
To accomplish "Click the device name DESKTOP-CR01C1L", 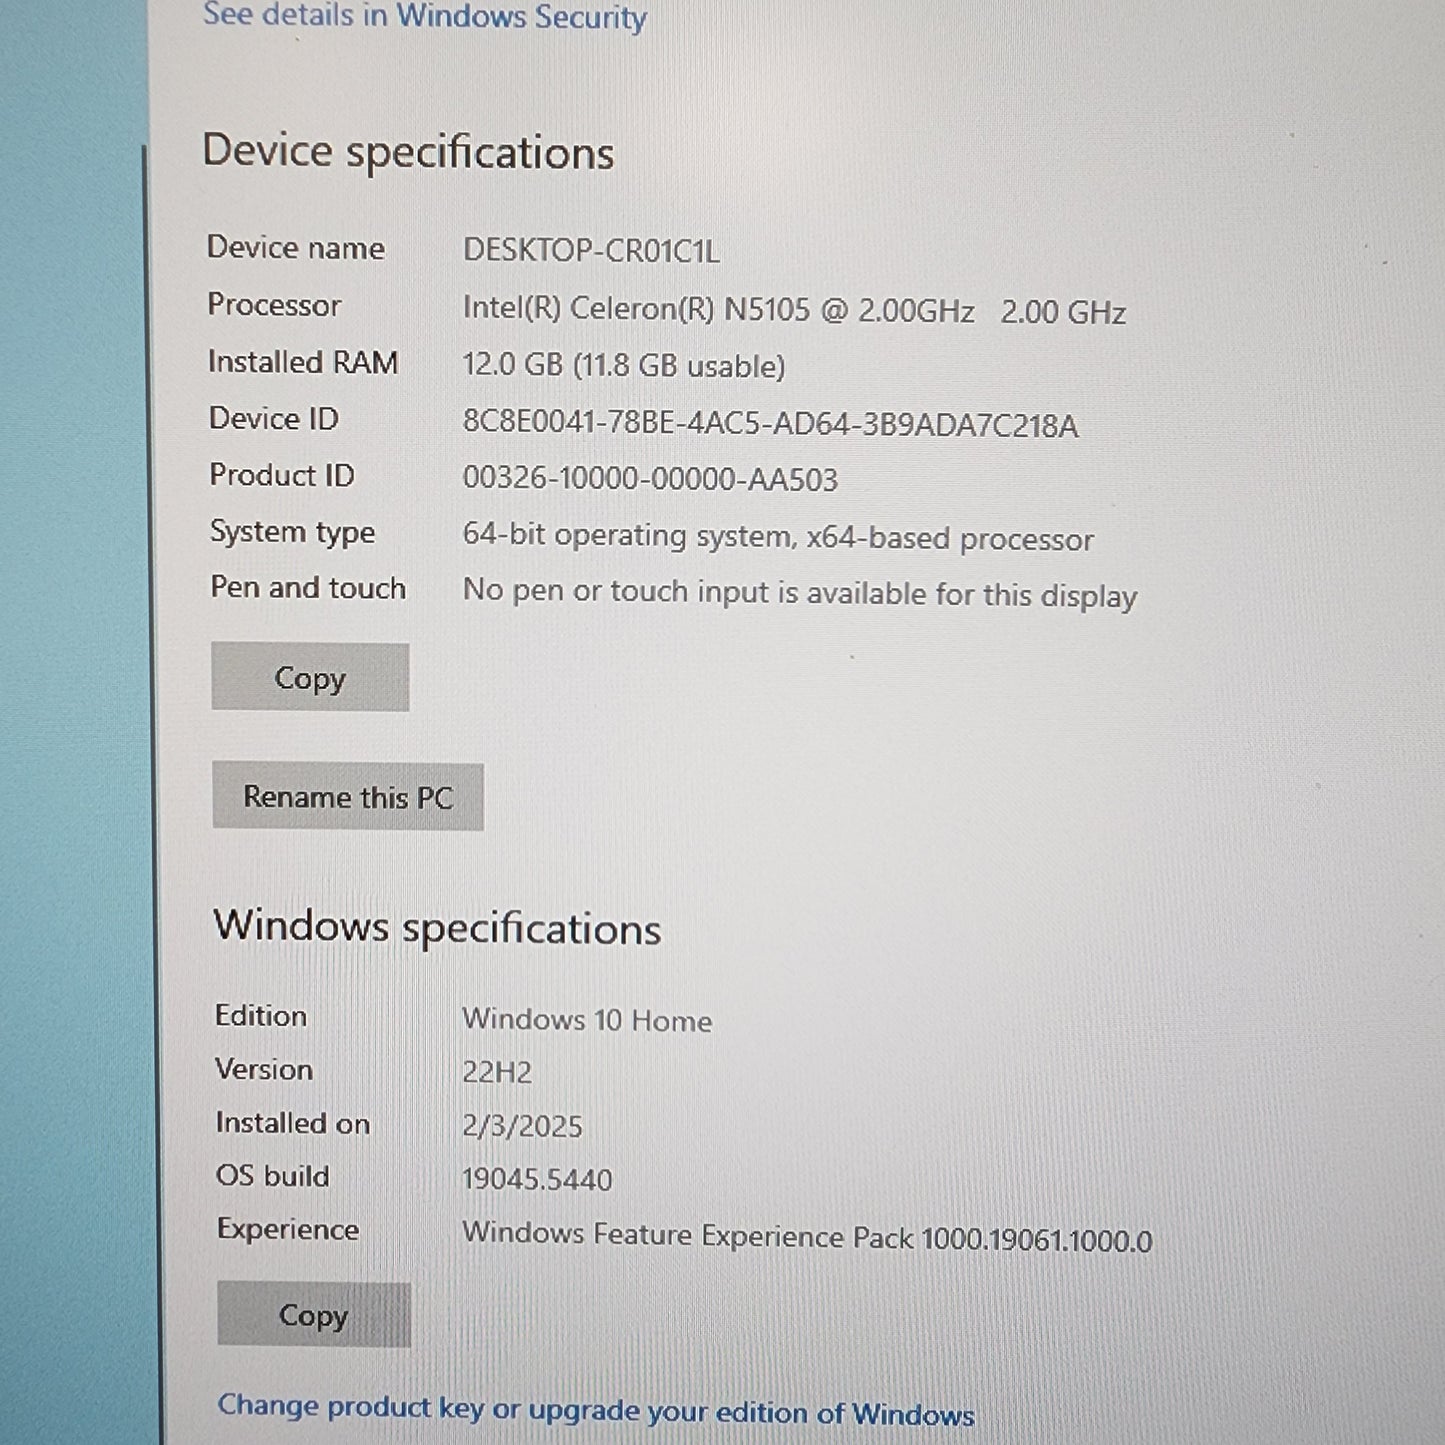I will click(591, 250).
